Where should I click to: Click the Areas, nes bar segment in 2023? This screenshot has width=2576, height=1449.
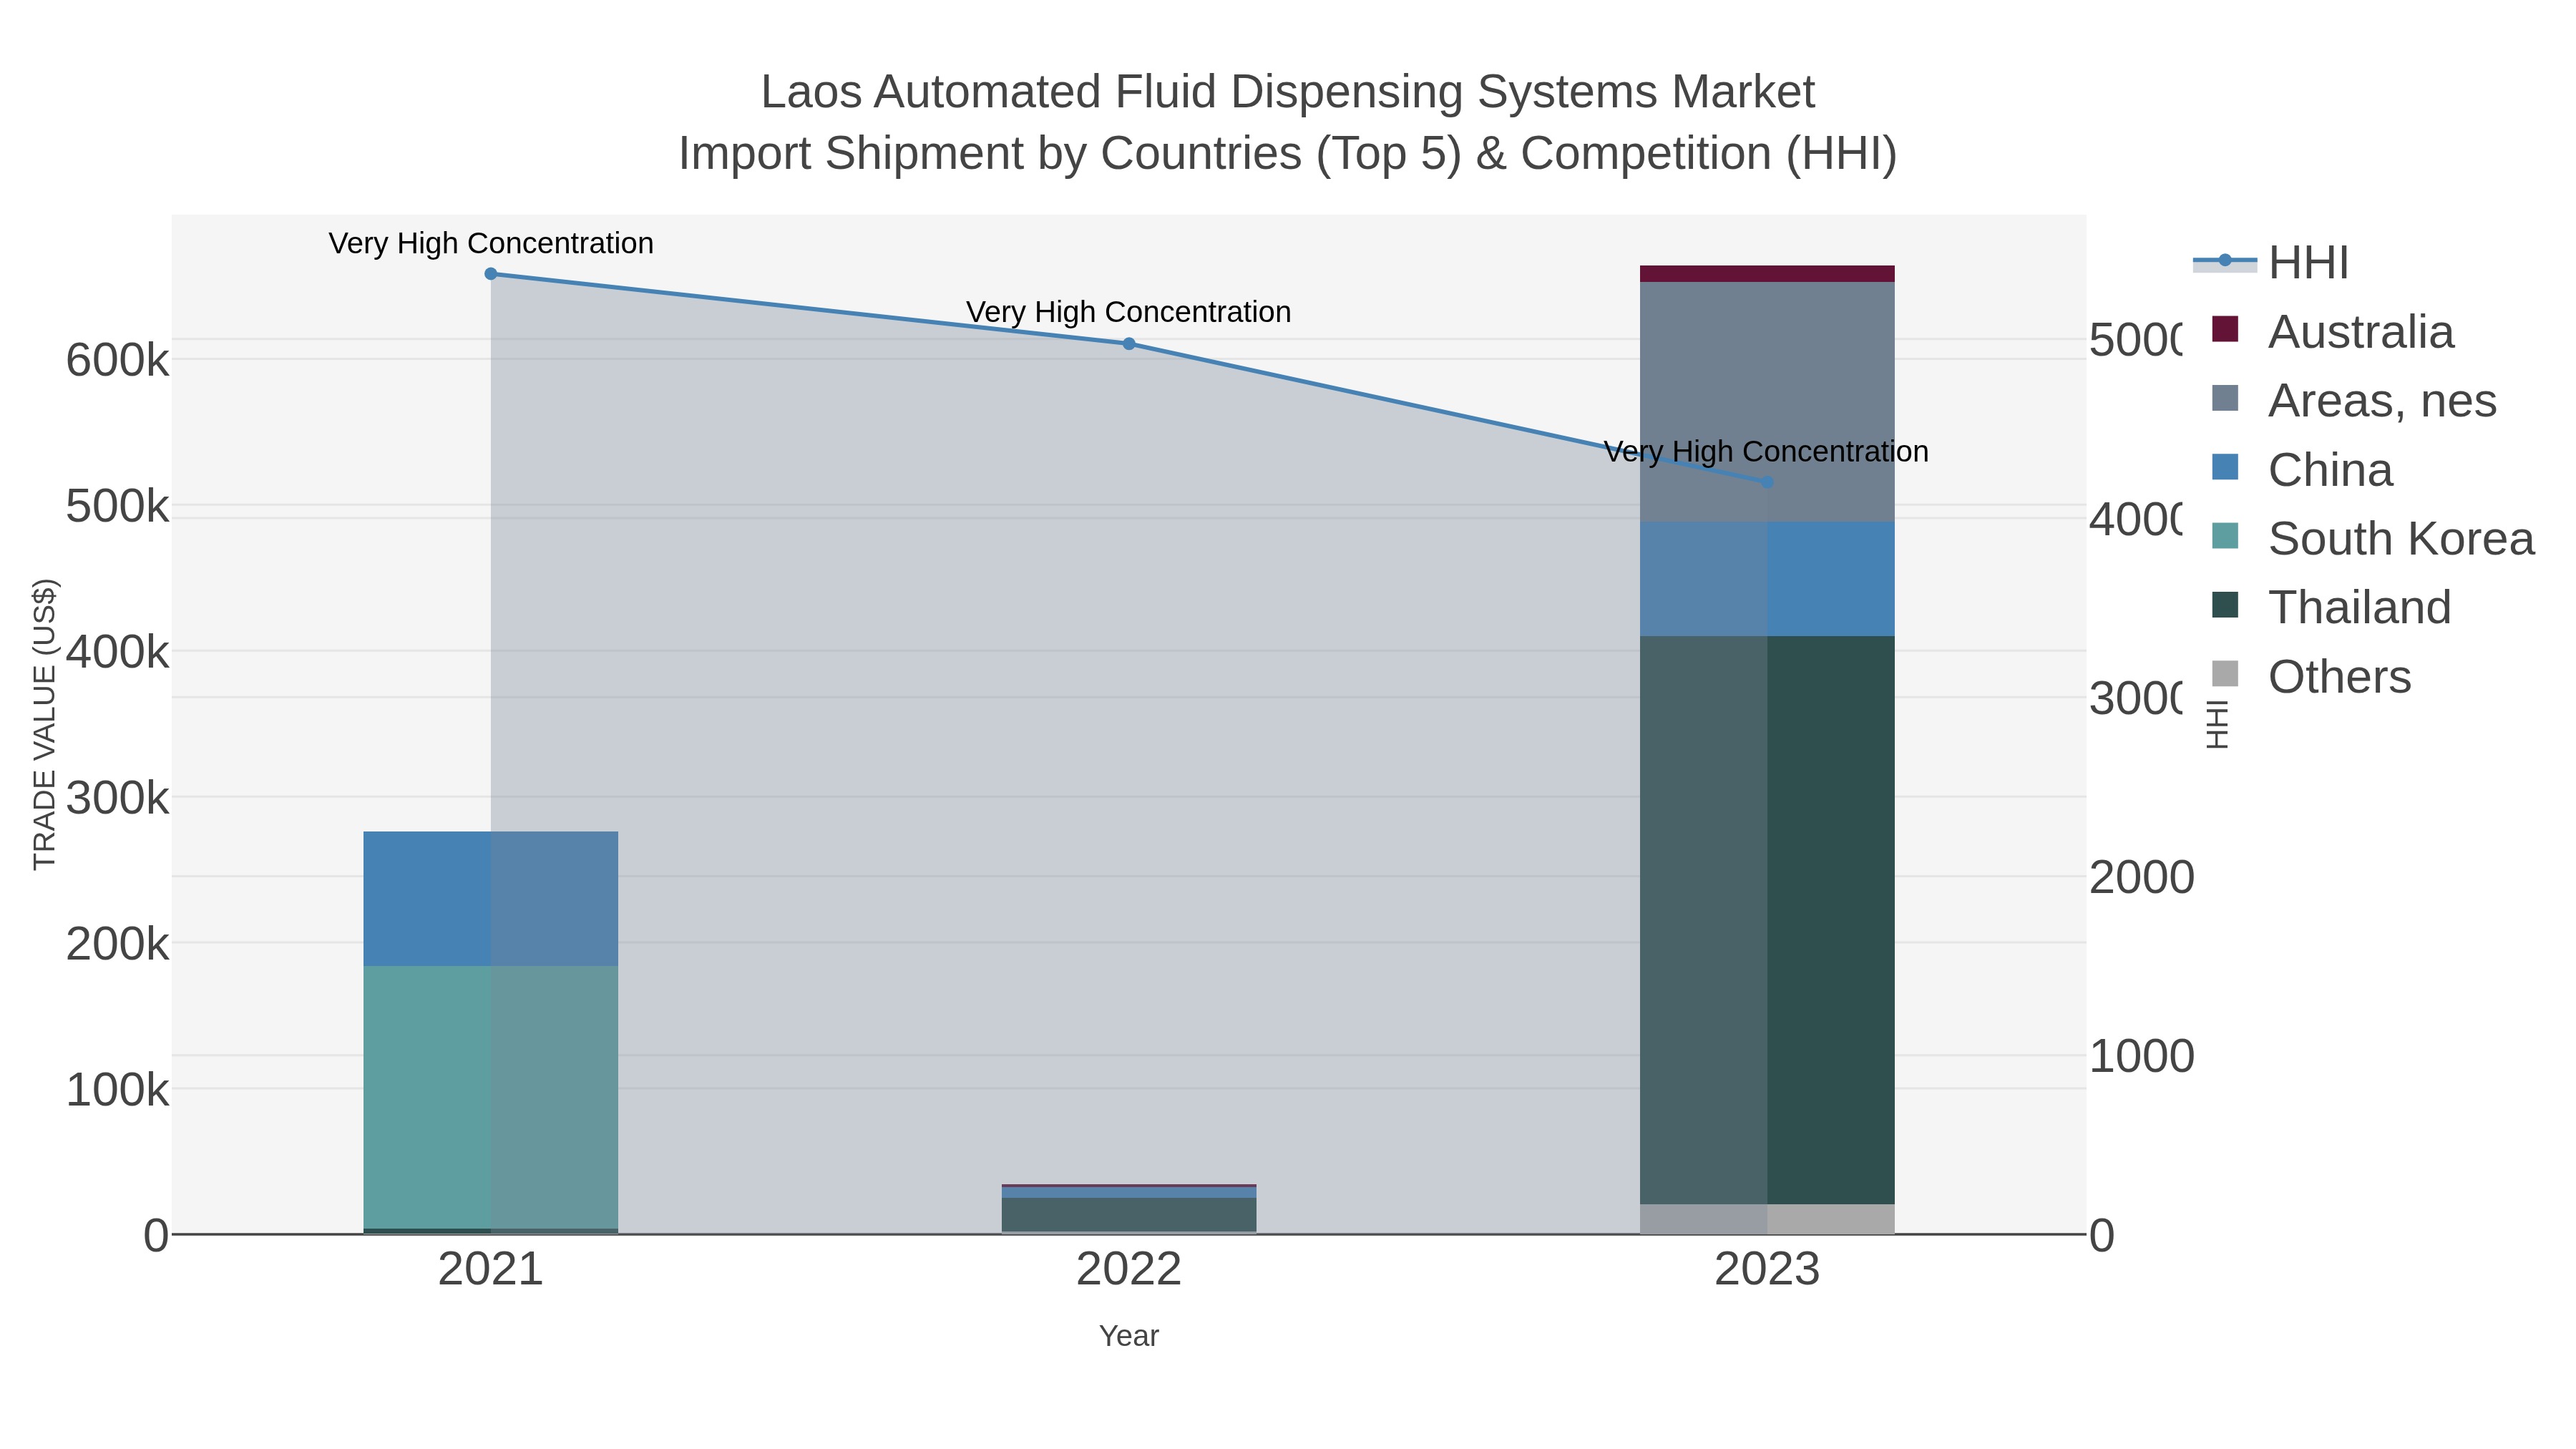1767,402
